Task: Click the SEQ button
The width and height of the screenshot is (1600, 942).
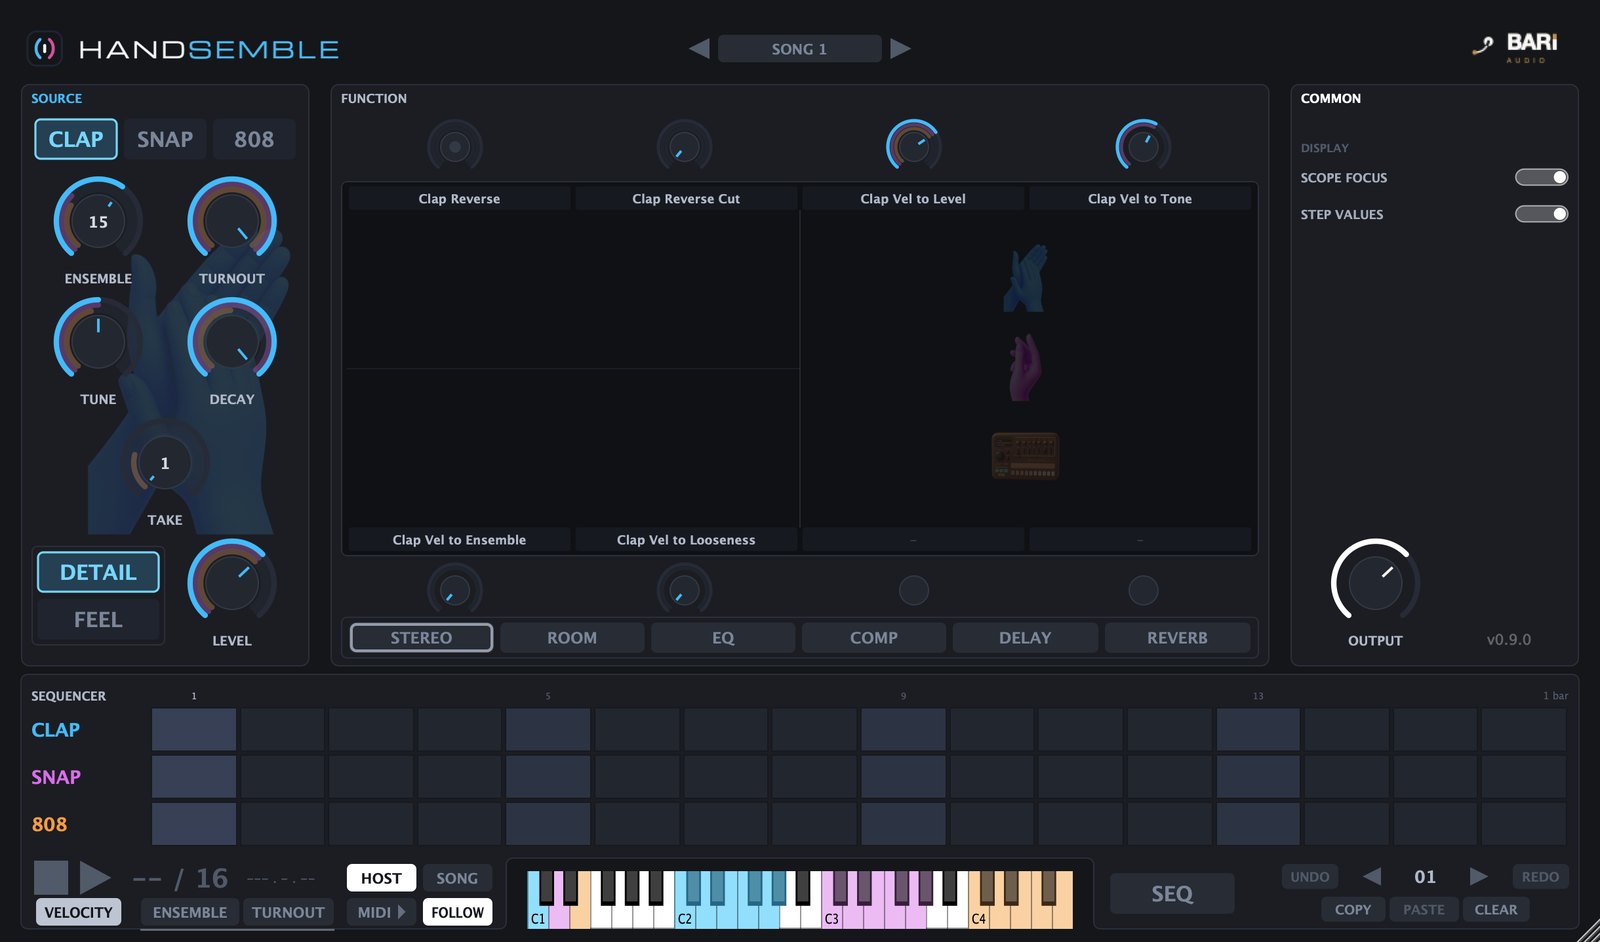Action: pyautogui.click(x=1172, y=894)
